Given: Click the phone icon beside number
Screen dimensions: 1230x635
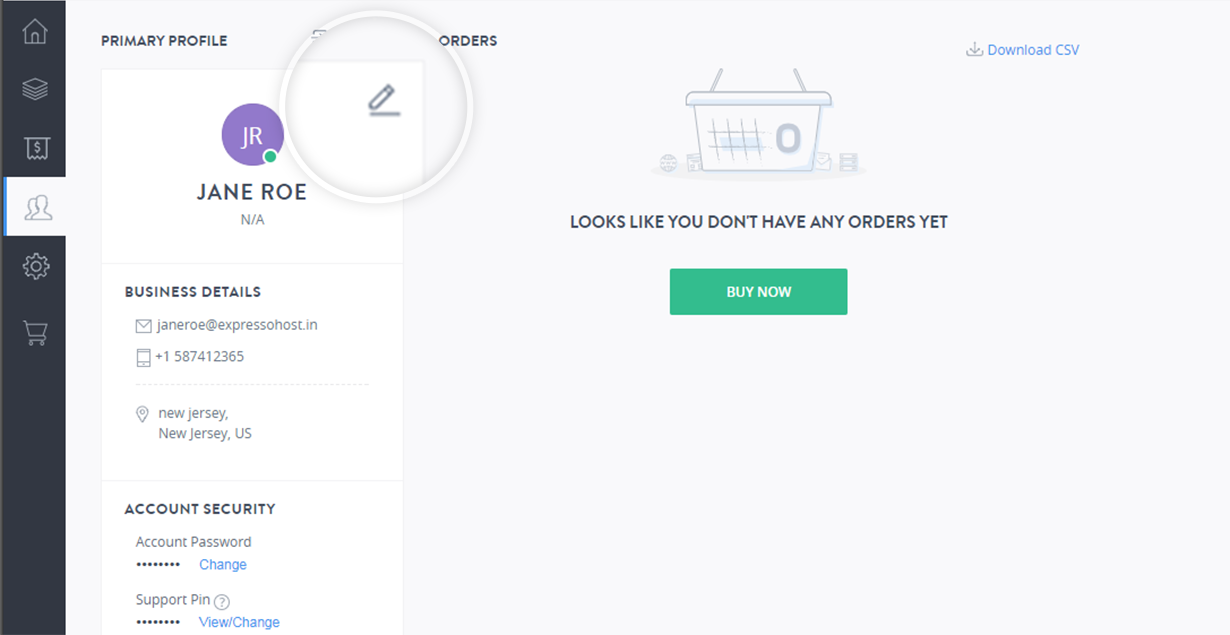Looking at the screenshot, I should coord(143,357).
